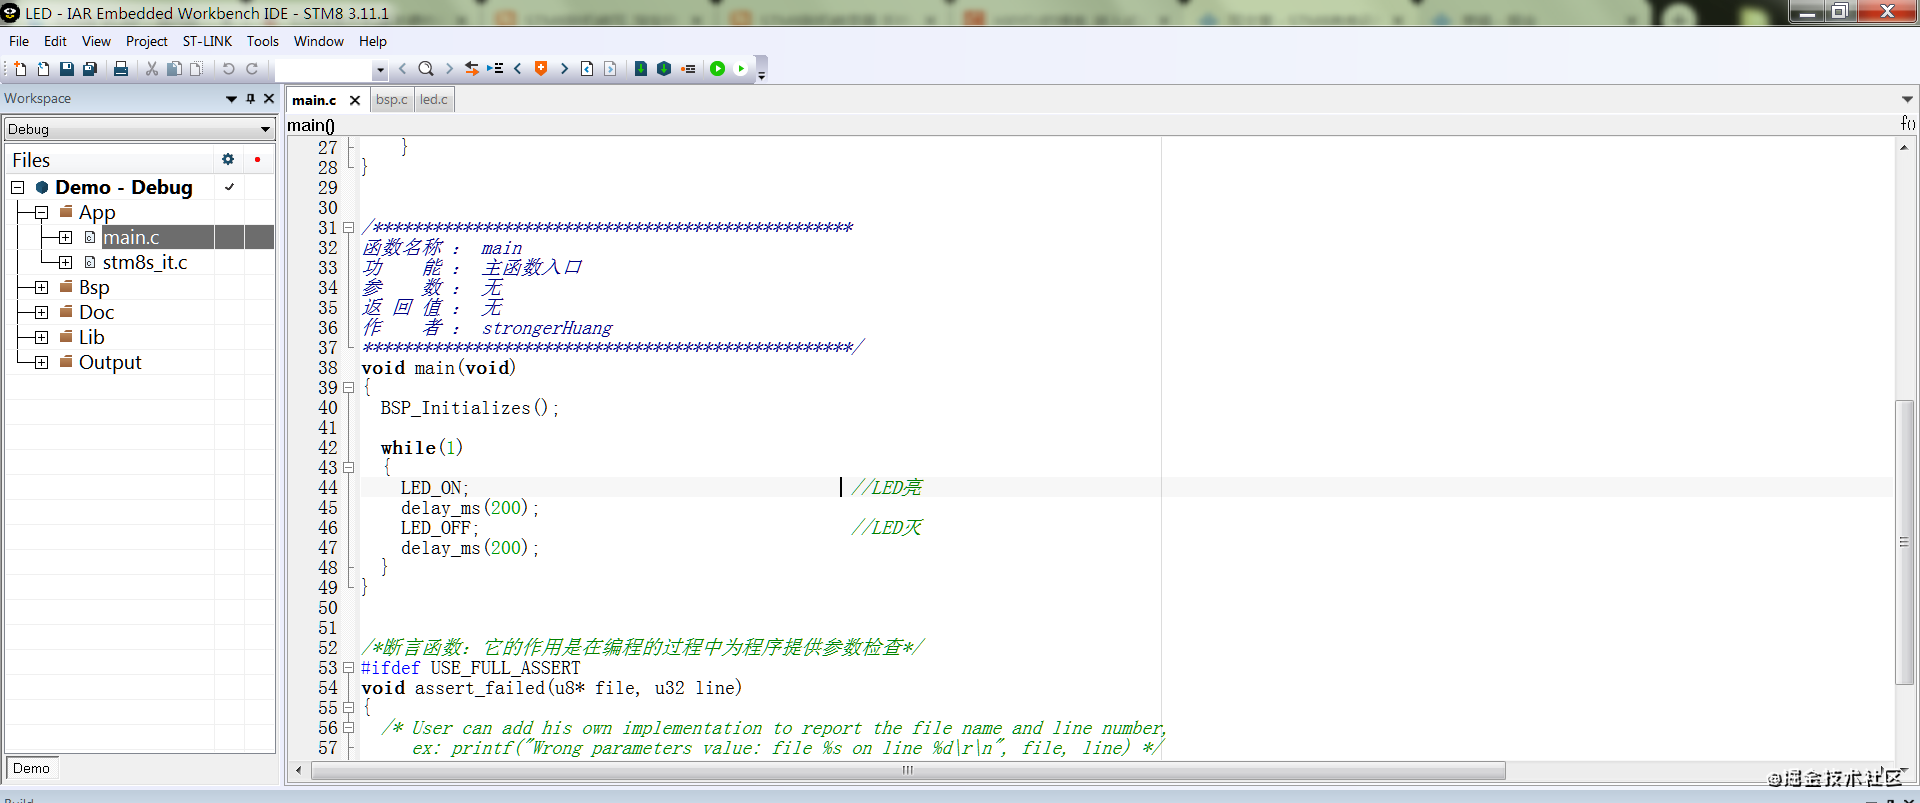Open the ST-LINK menu
The height and width of the screenshot is (803, 1920).
point(207,41)
